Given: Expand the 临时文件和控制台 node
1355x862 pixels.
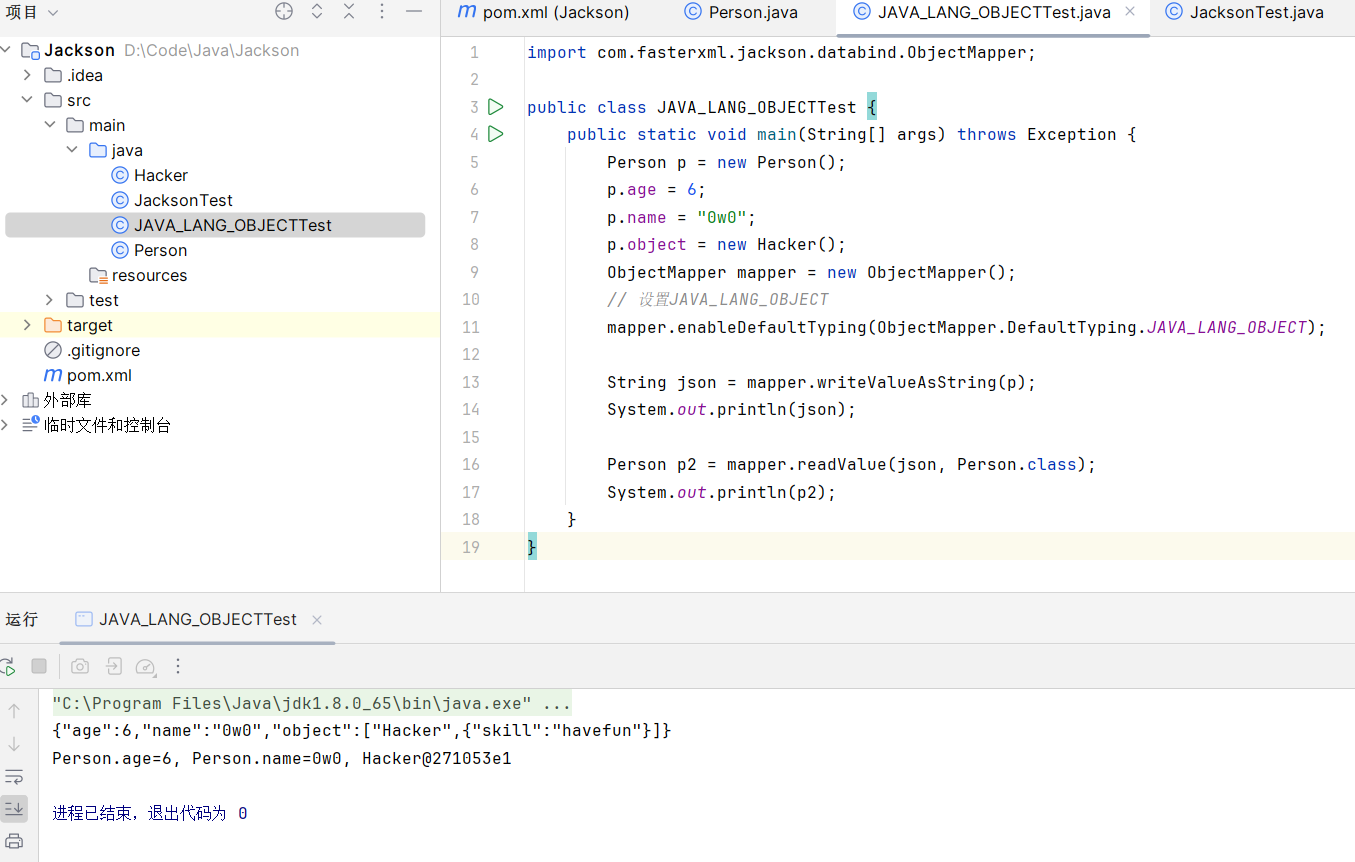Looking at the screenshot, I should coord(5,425).
